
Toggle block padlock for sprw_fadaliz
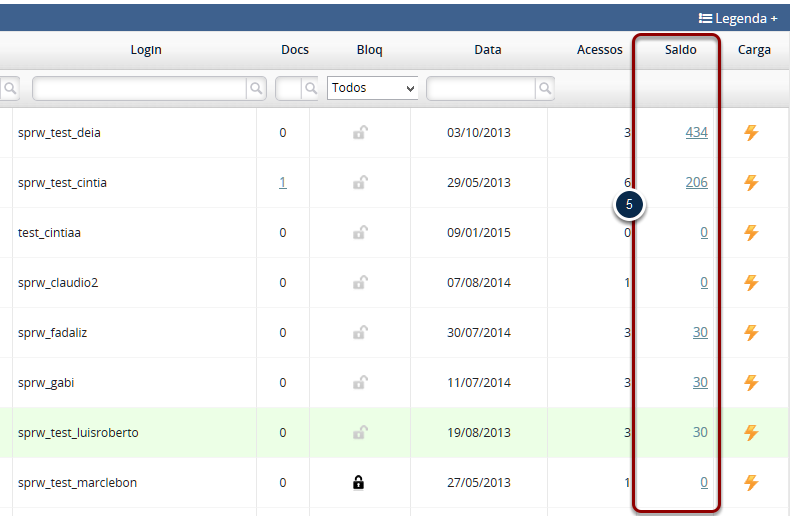pos(359,333)
